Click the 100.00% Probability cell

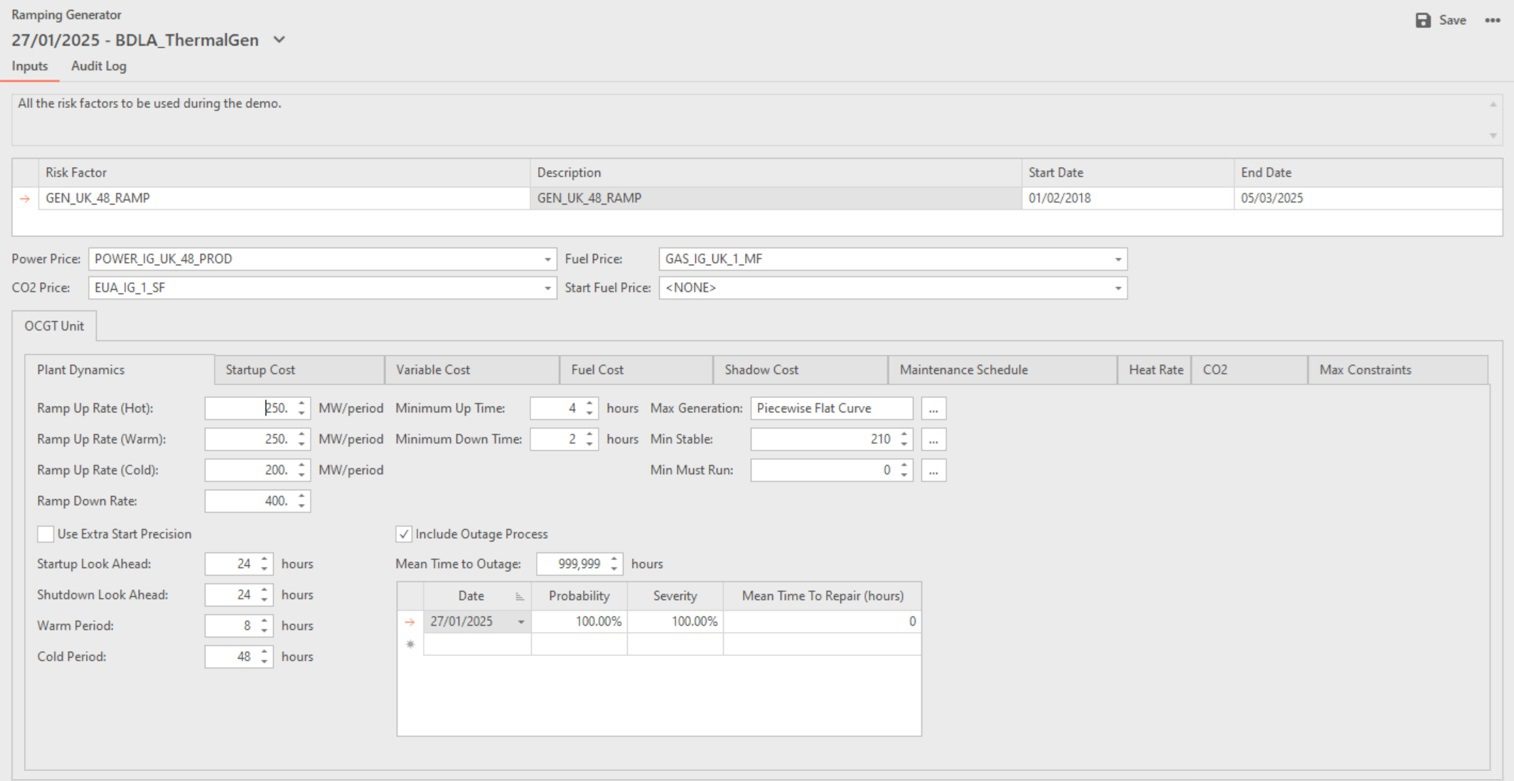579,622
